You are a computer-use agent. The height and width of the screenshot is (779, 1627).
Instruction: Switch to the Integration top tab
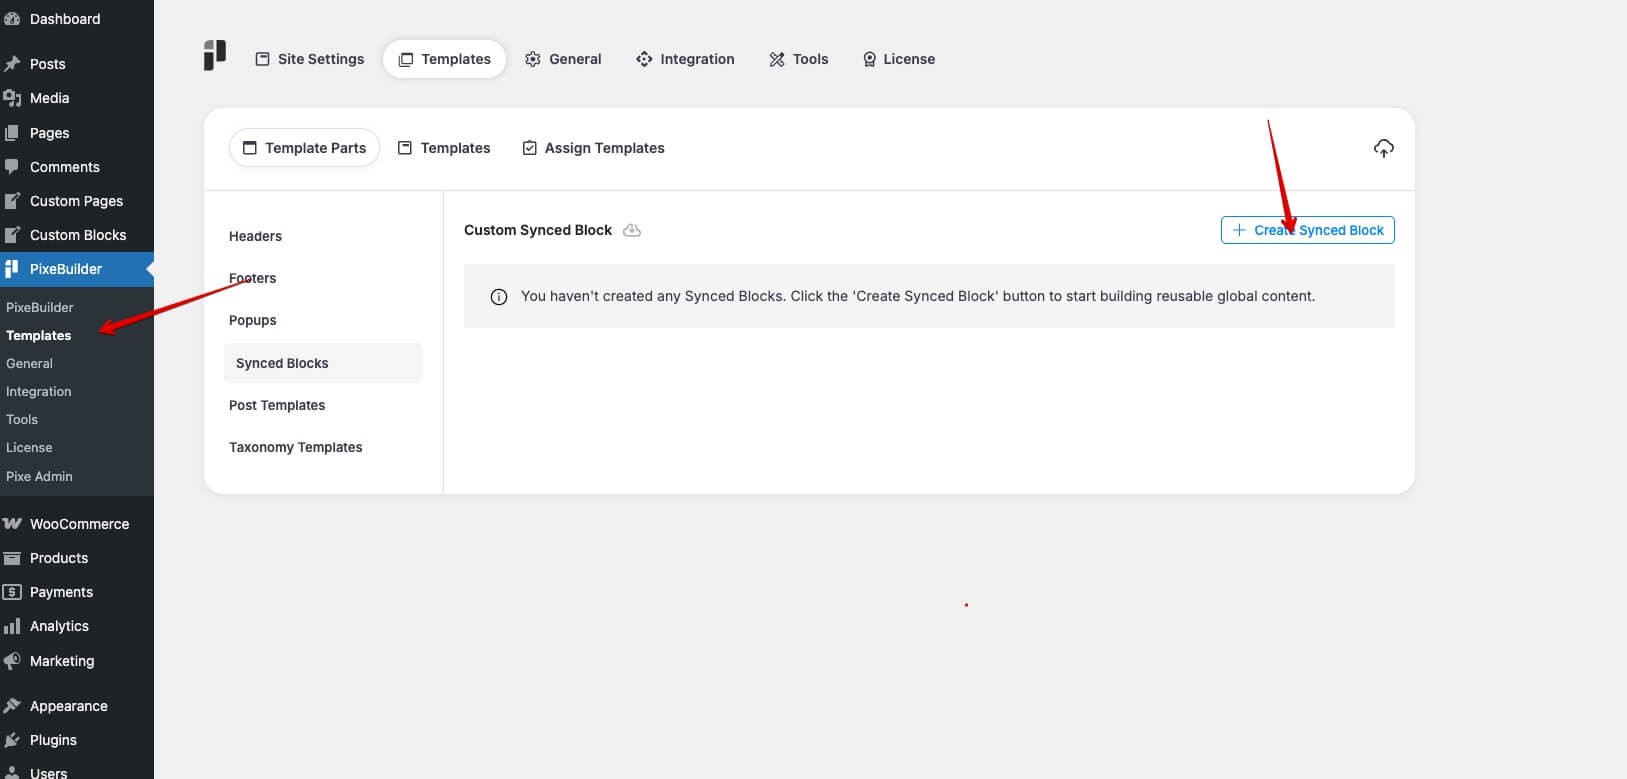[685, 59]
